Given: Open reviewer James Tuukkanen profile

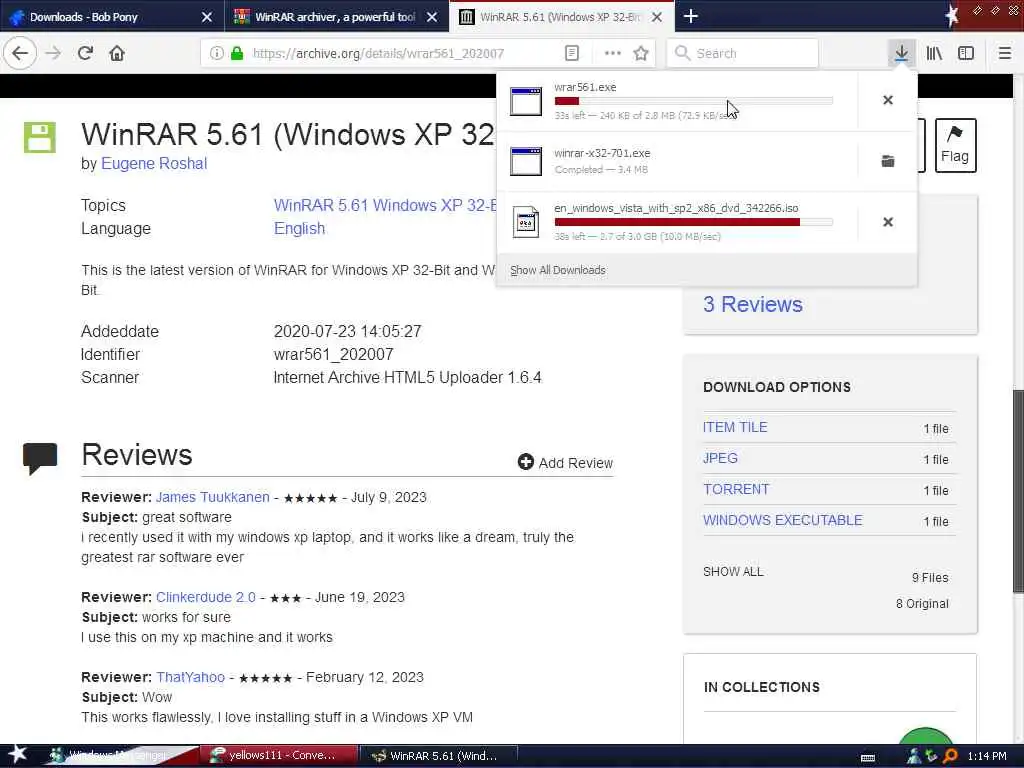Looking at the screenshot, I should pyautogui.click(x=212, y=497).
